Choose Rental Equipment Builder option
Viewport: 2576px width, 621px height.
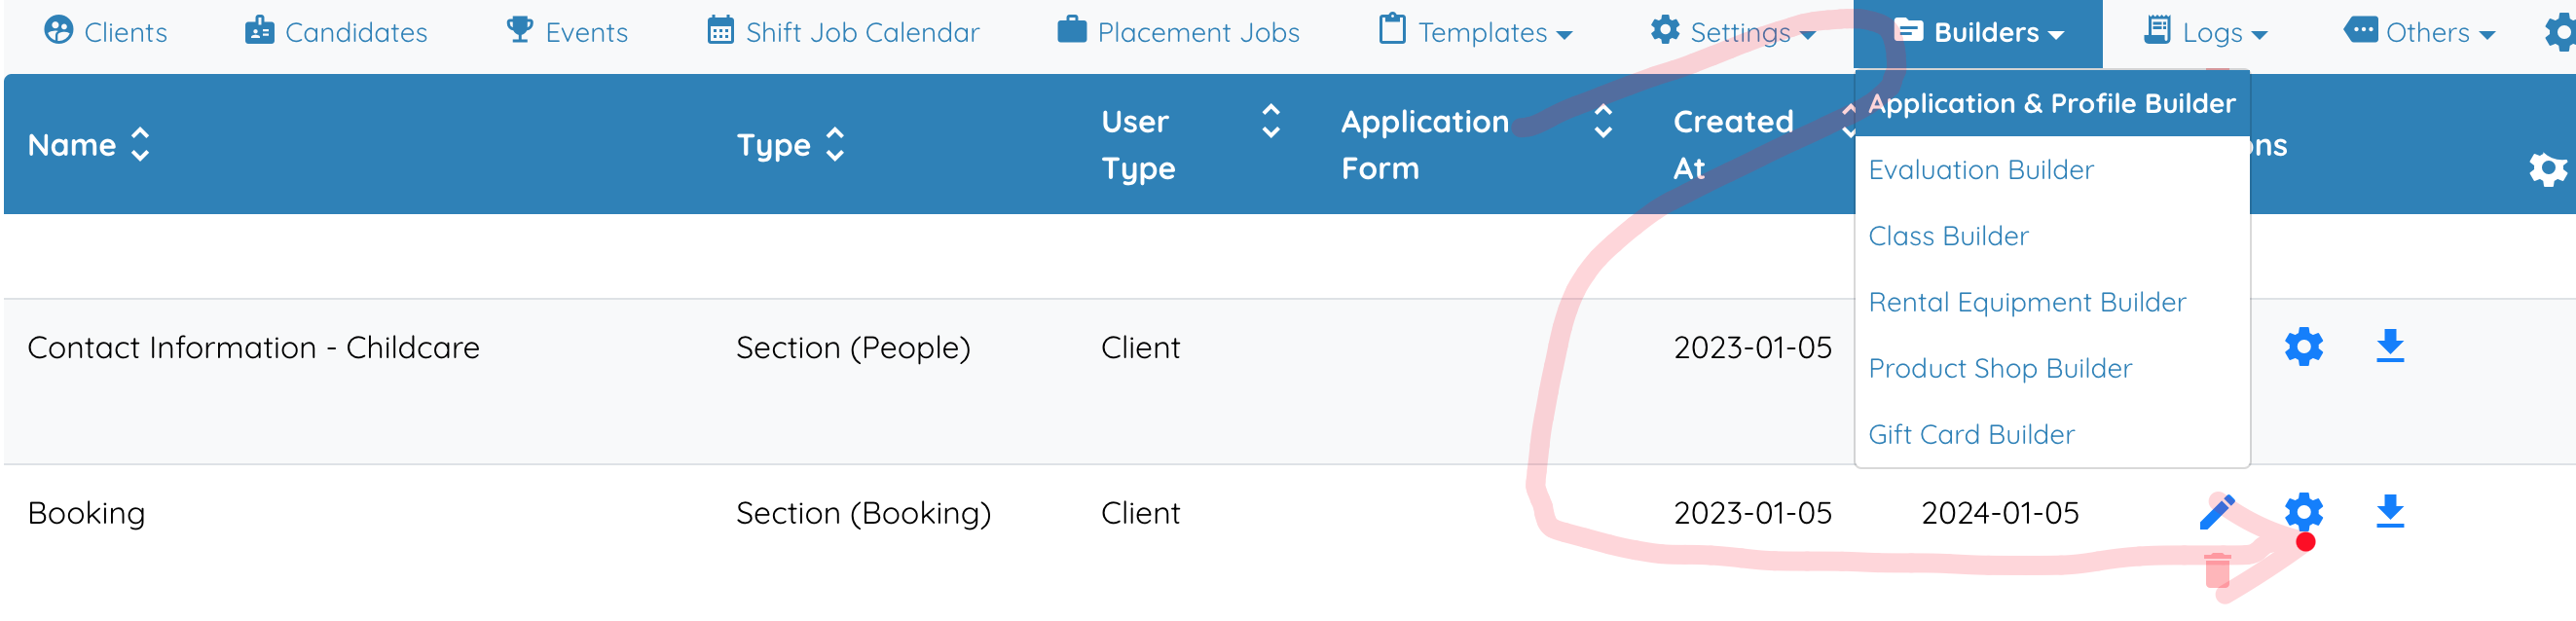[x=2026, y=302]
